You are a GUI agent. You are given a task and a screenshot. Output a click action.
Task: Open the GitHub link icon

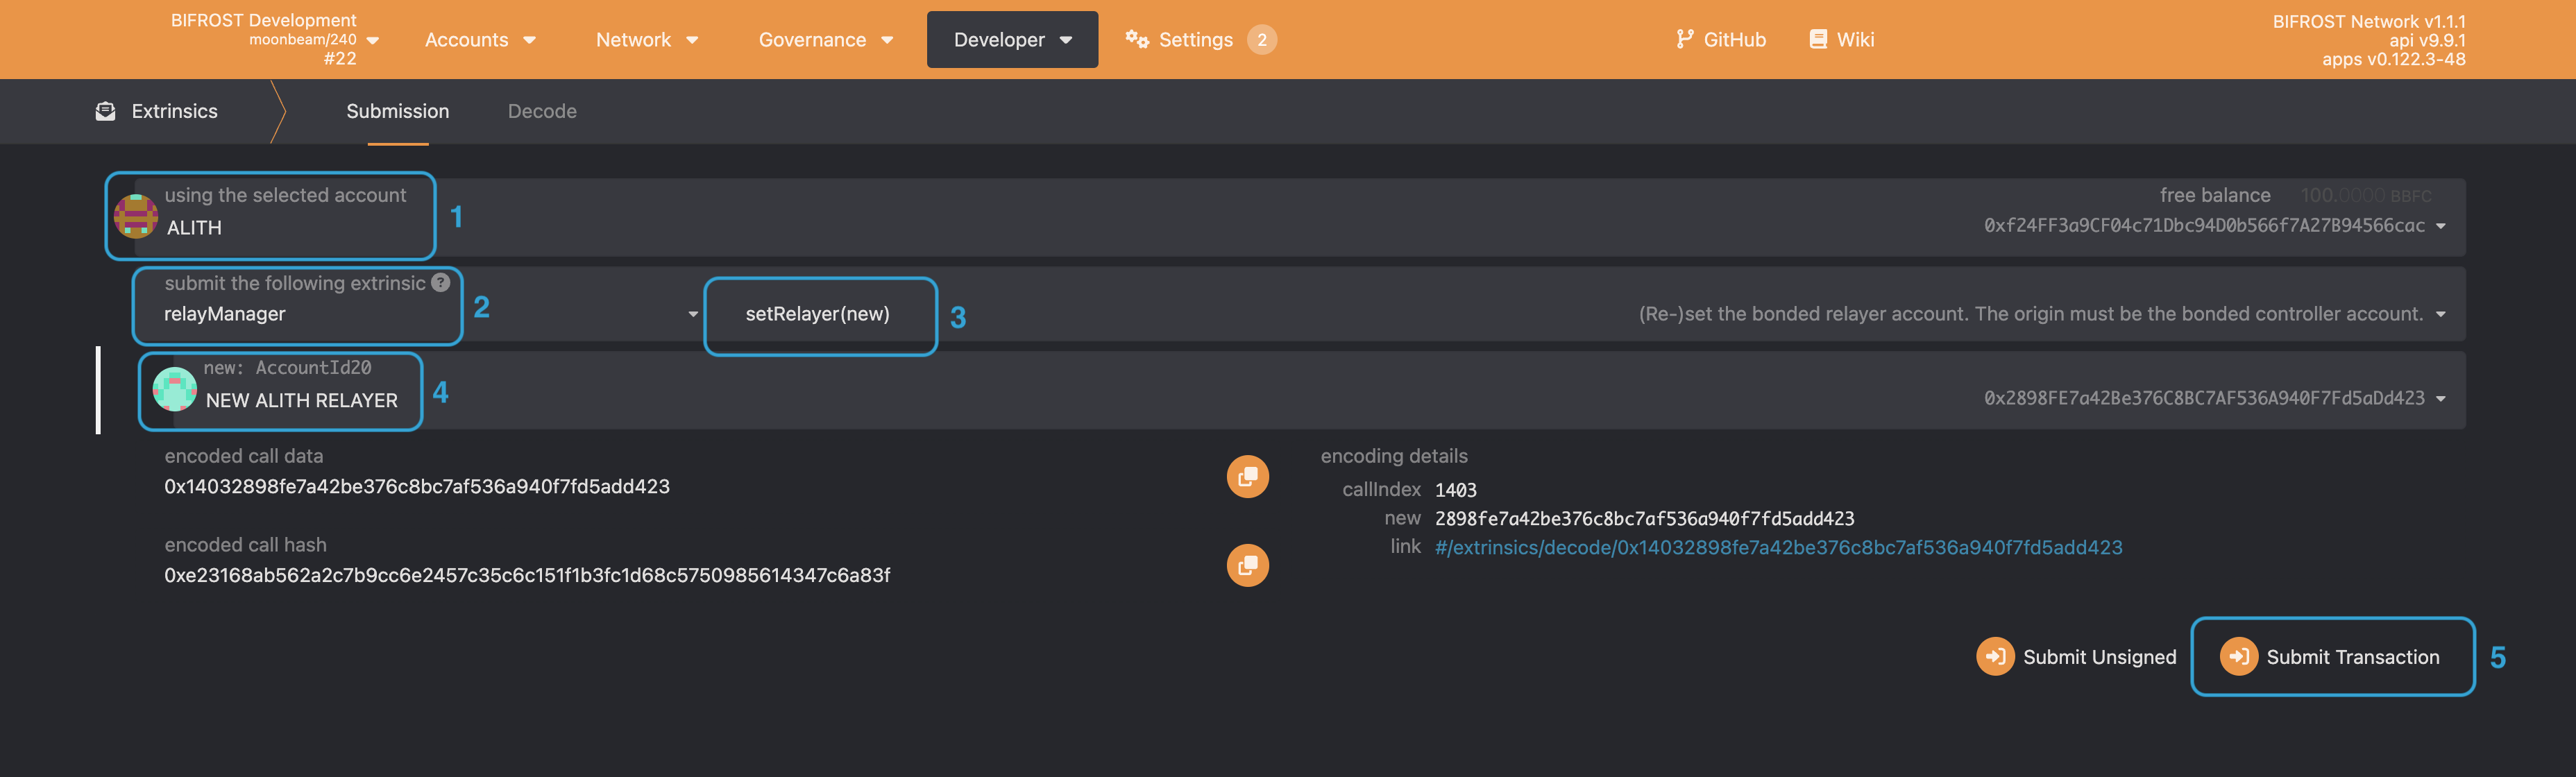[1685, 39]
